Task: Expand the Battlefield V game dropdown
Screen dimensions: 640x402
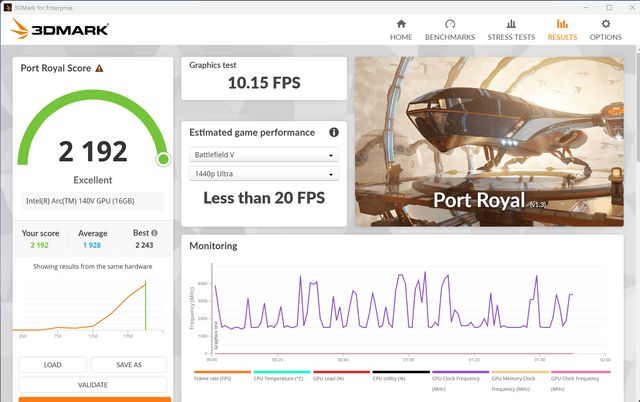Action: pyautogui.click(x=264, y=155)
